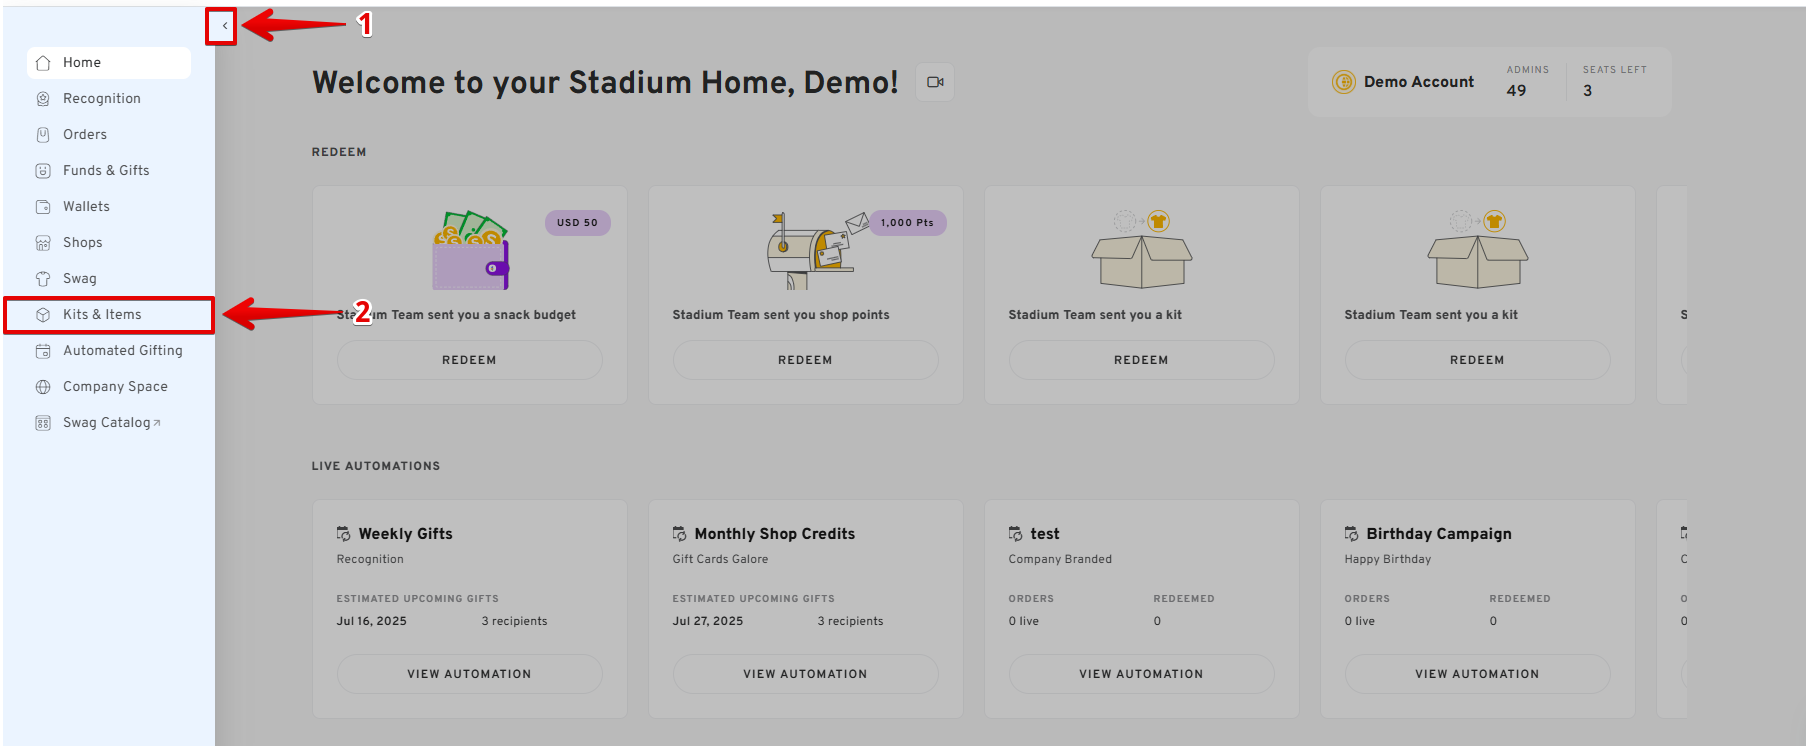Click the Wallets icon in the sidebar
The image size is (1806, 746).
(43, 207)
